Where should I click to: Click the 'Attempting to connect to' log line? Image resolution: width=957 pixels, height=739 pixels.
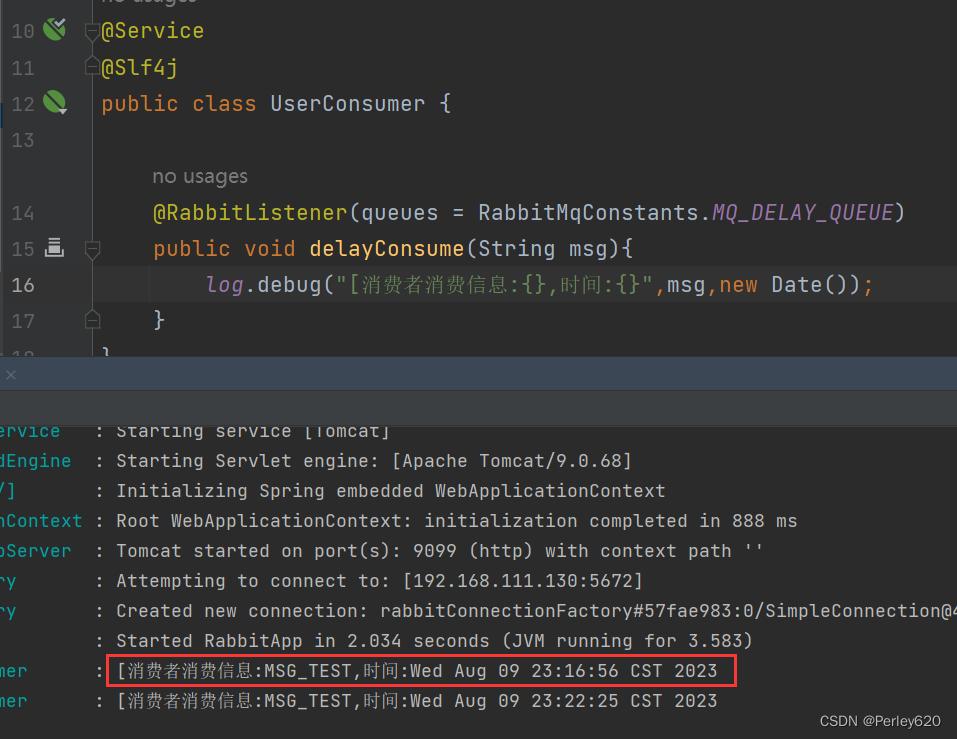[379, 580]
